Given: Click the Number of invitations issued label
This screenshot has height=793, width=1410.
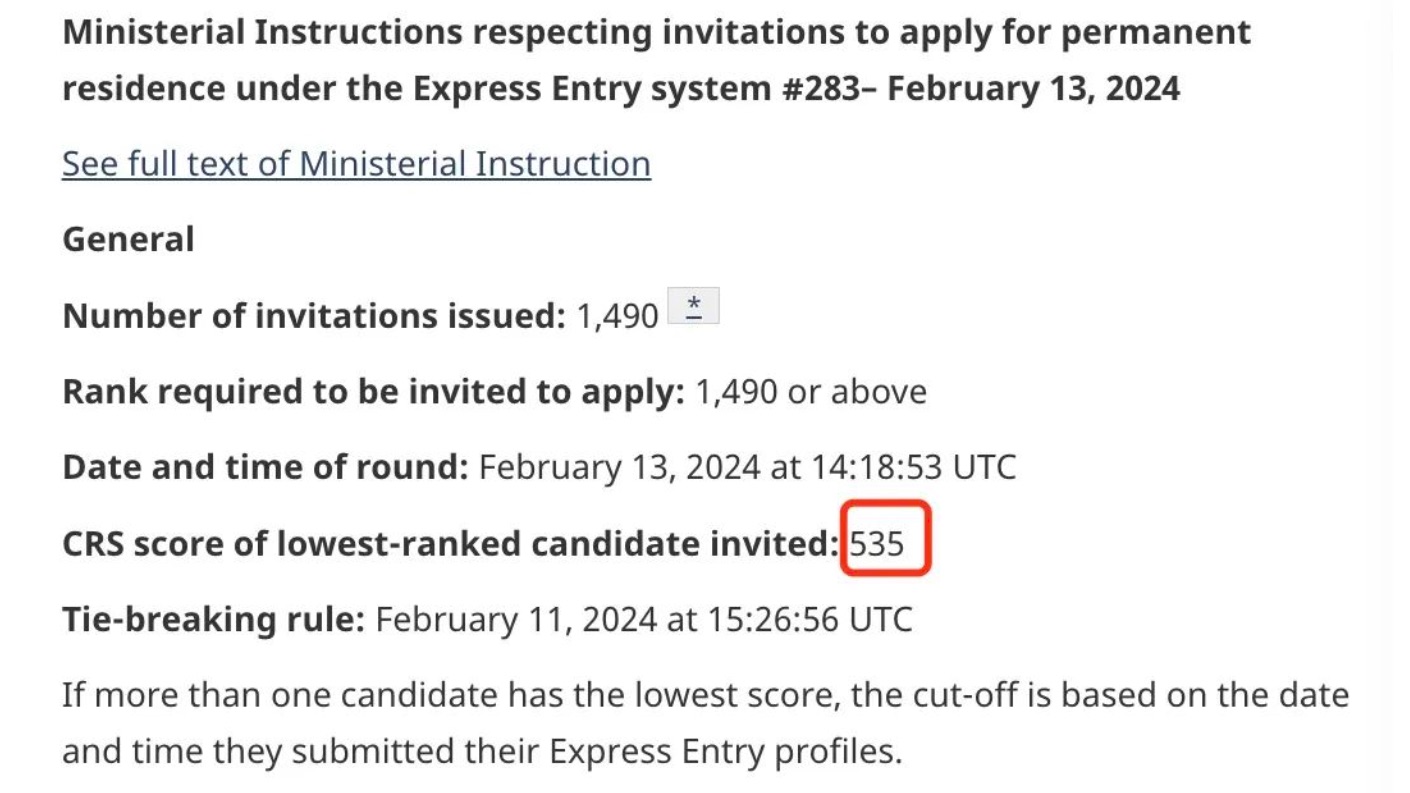Looking at the screenshot, I should (x=314, y=316).
